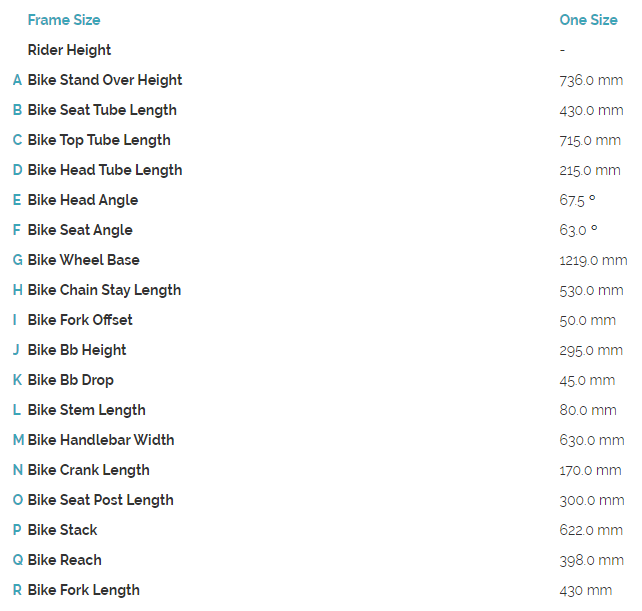Viewport: 642px width, 611px height.
Task: Click the Frame Size column header
Action: coord(64,20)
